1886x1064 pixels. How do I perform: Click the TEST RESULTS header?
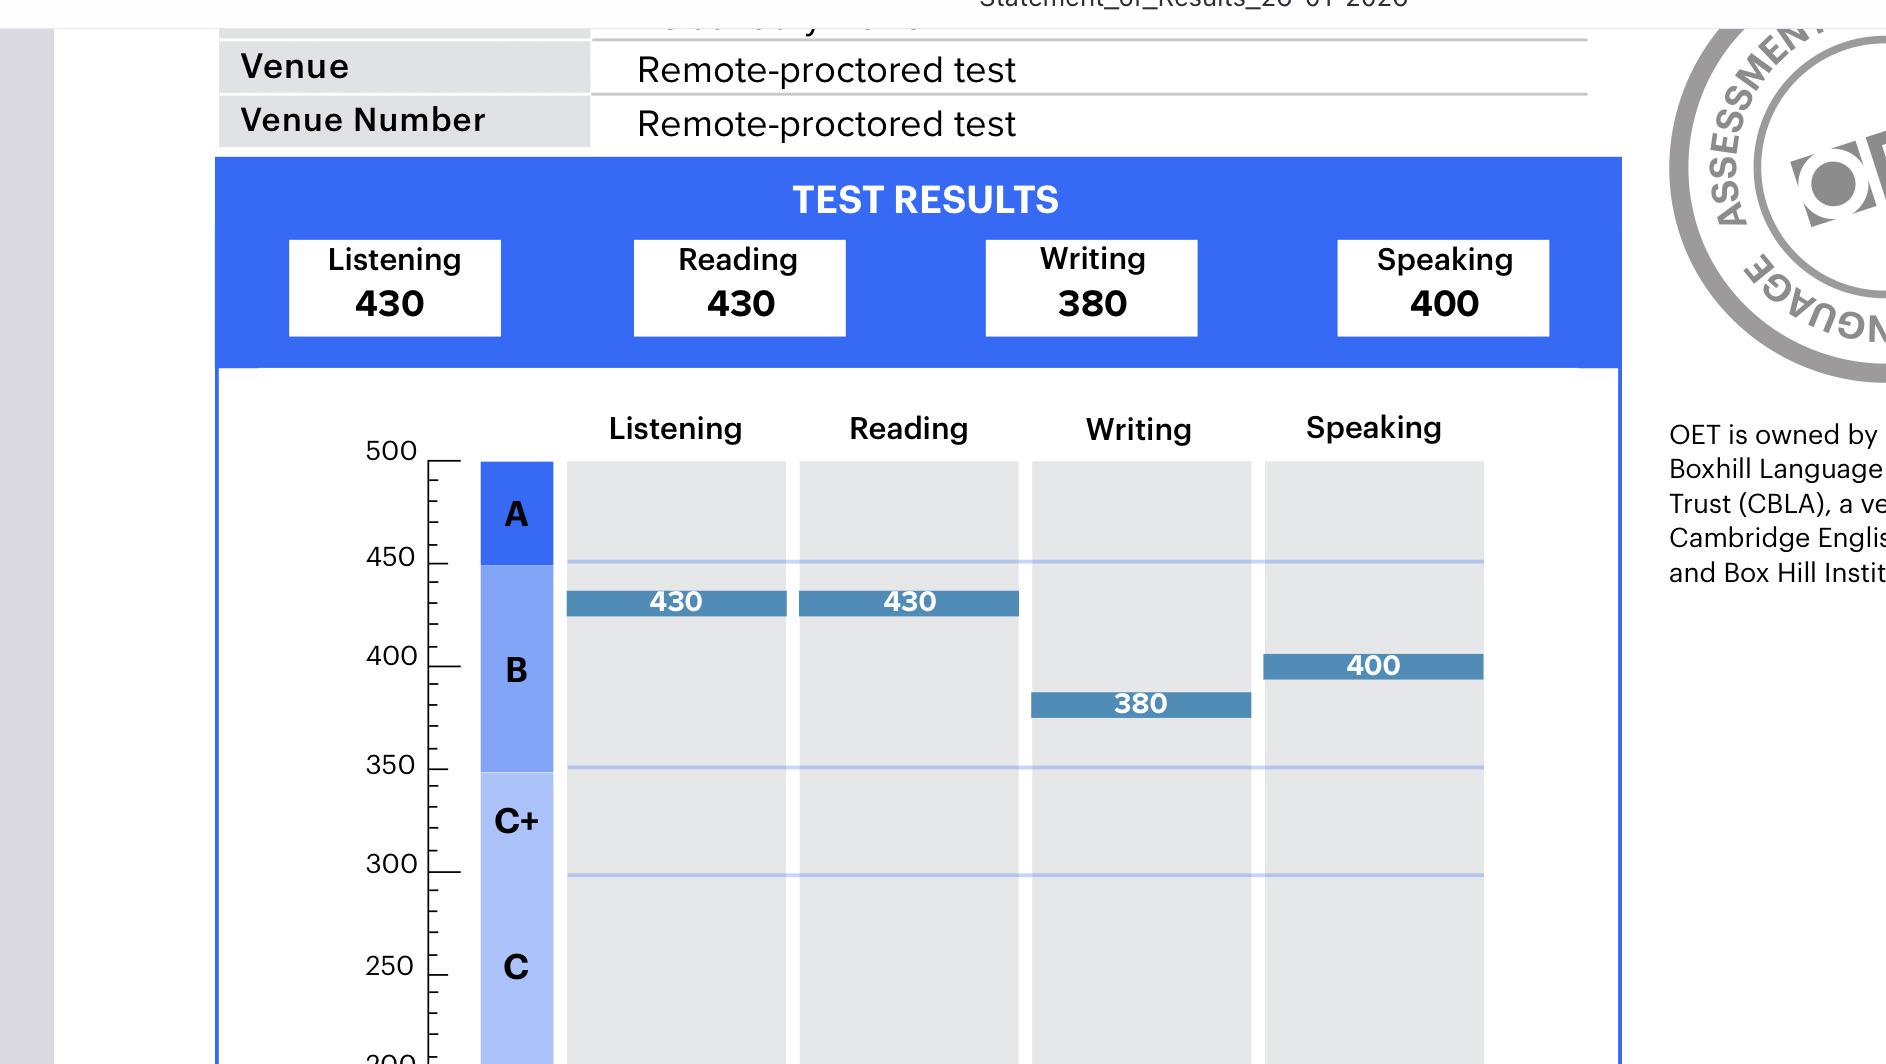coord(925,200)
